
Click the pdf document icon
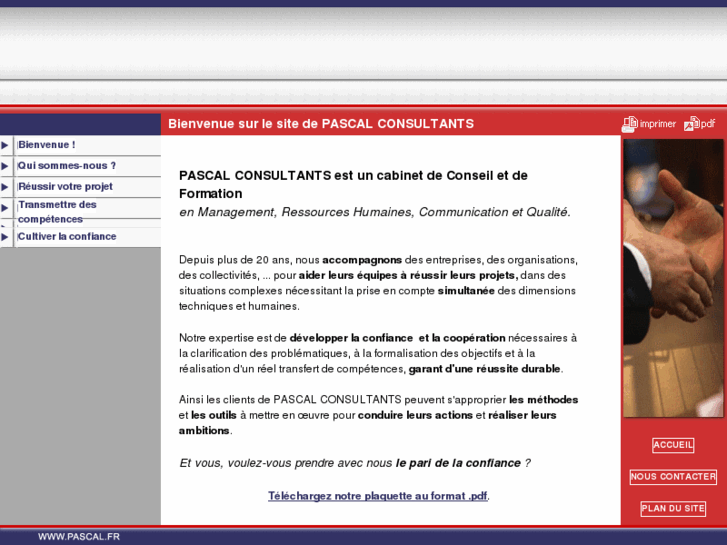tap(691, 124)
